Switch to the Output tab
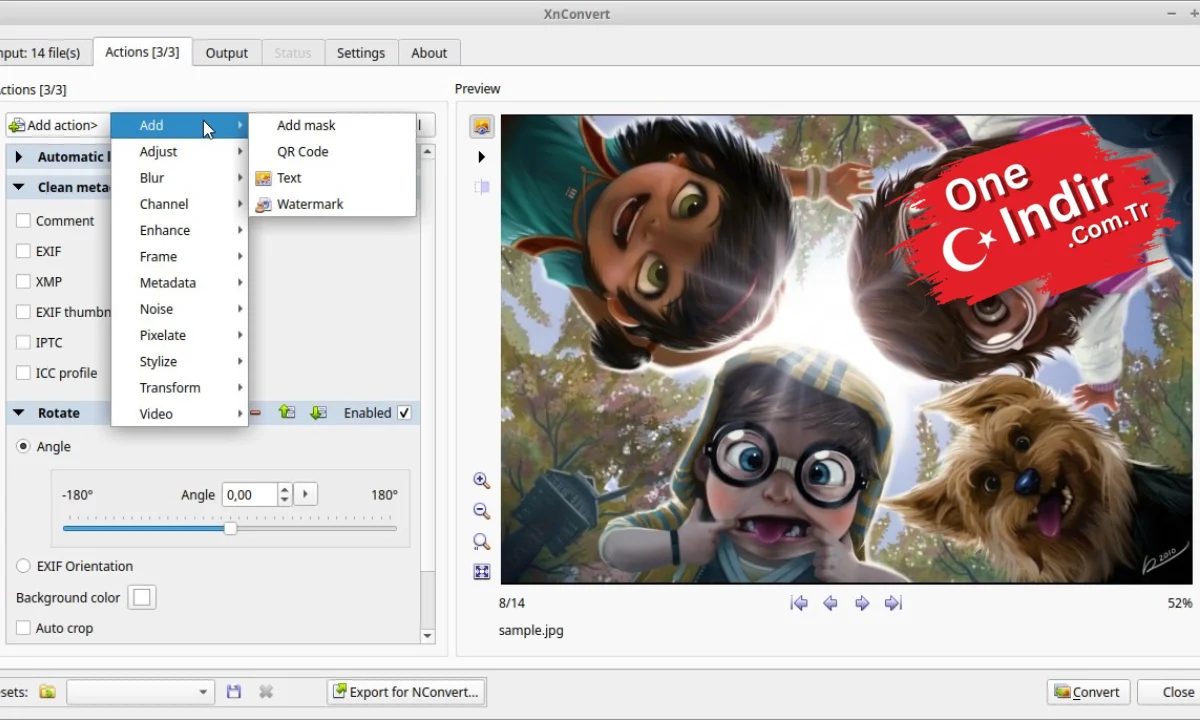The height and width of the screenshot is (720, 1200). (x=227, y=53)
